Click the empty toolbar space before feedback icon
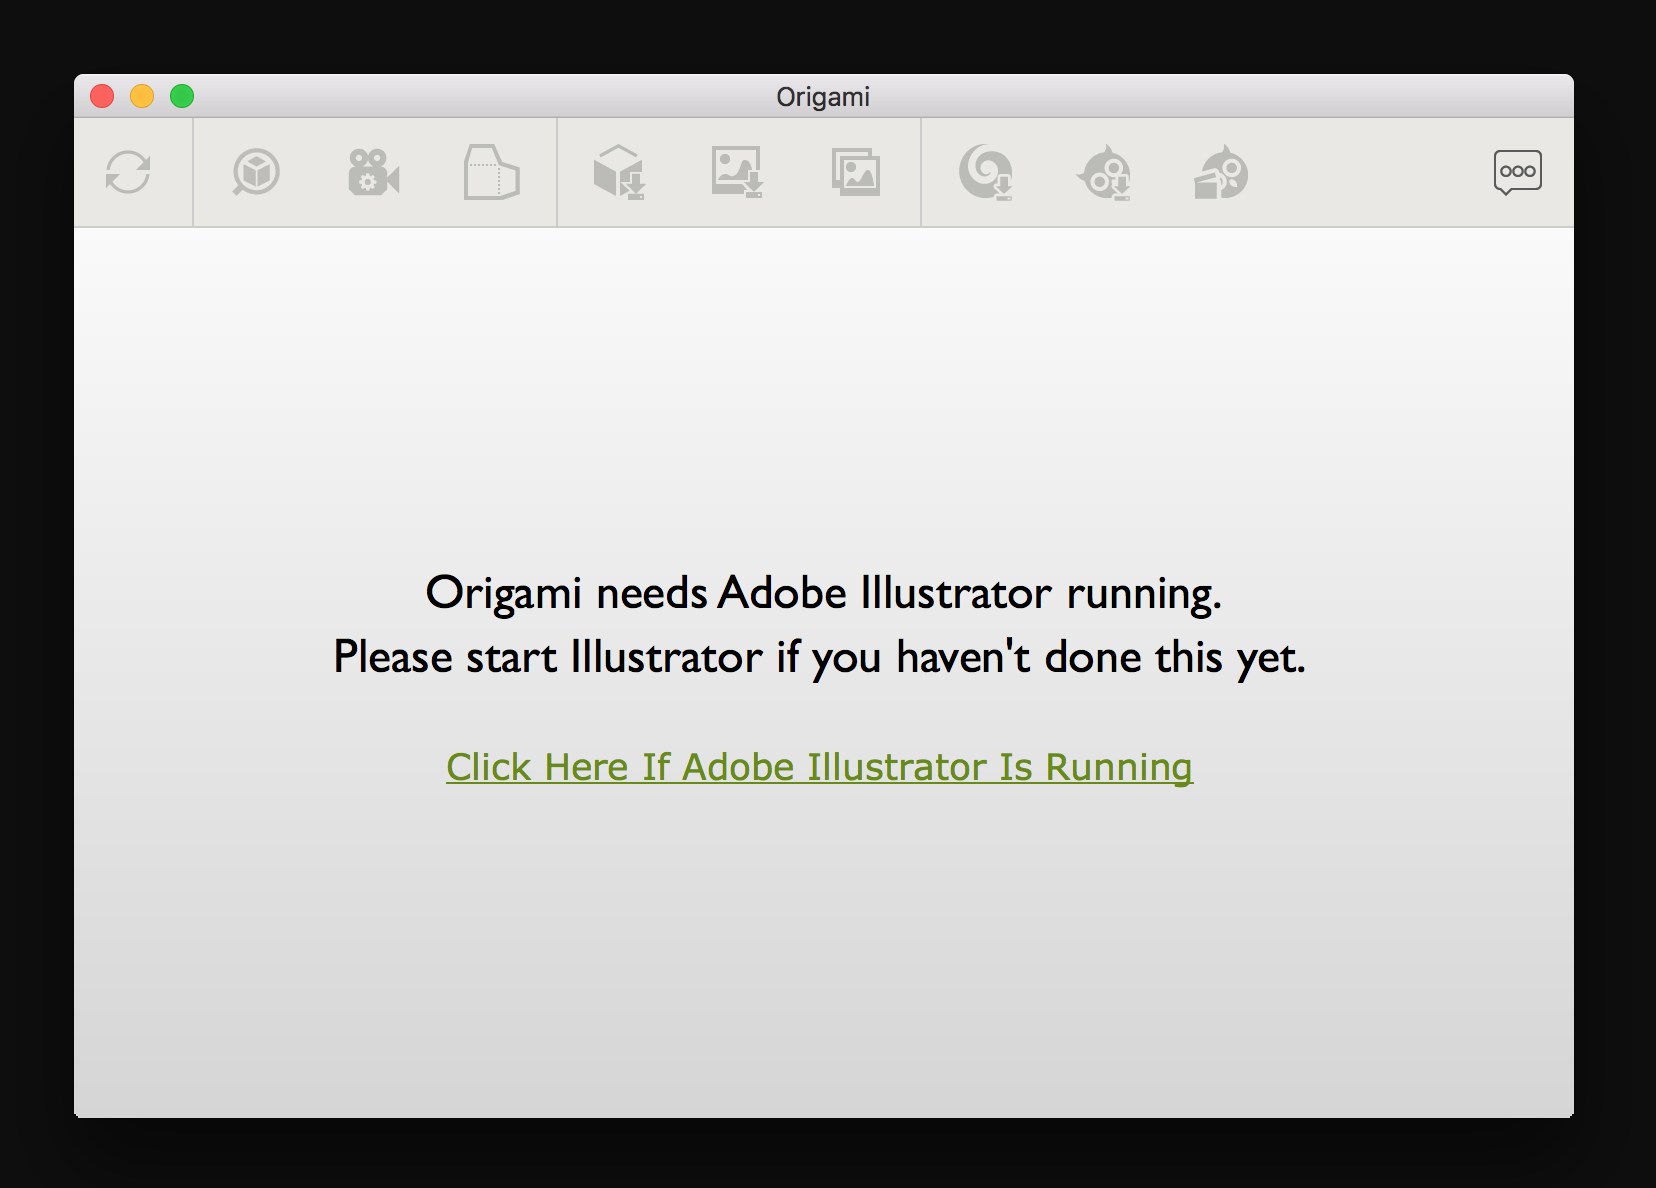Screen dimensions: 1656x1188 click(x=1370, y=172)
